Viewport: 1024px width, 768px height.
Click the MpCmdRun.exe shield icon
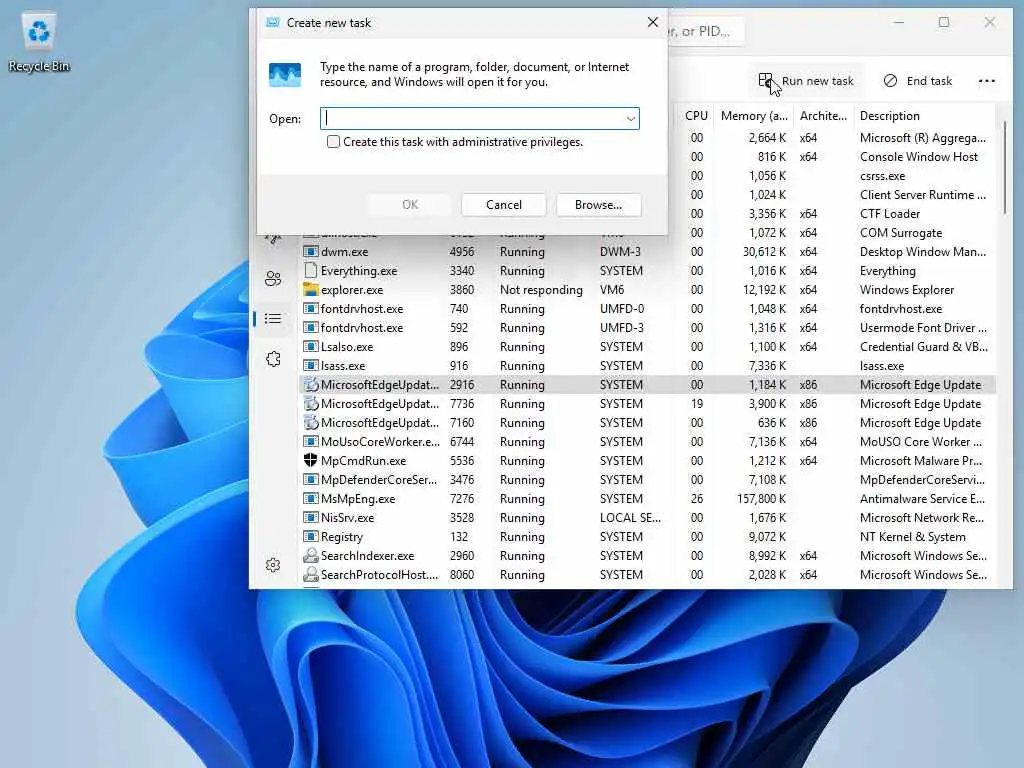[310, 460]
